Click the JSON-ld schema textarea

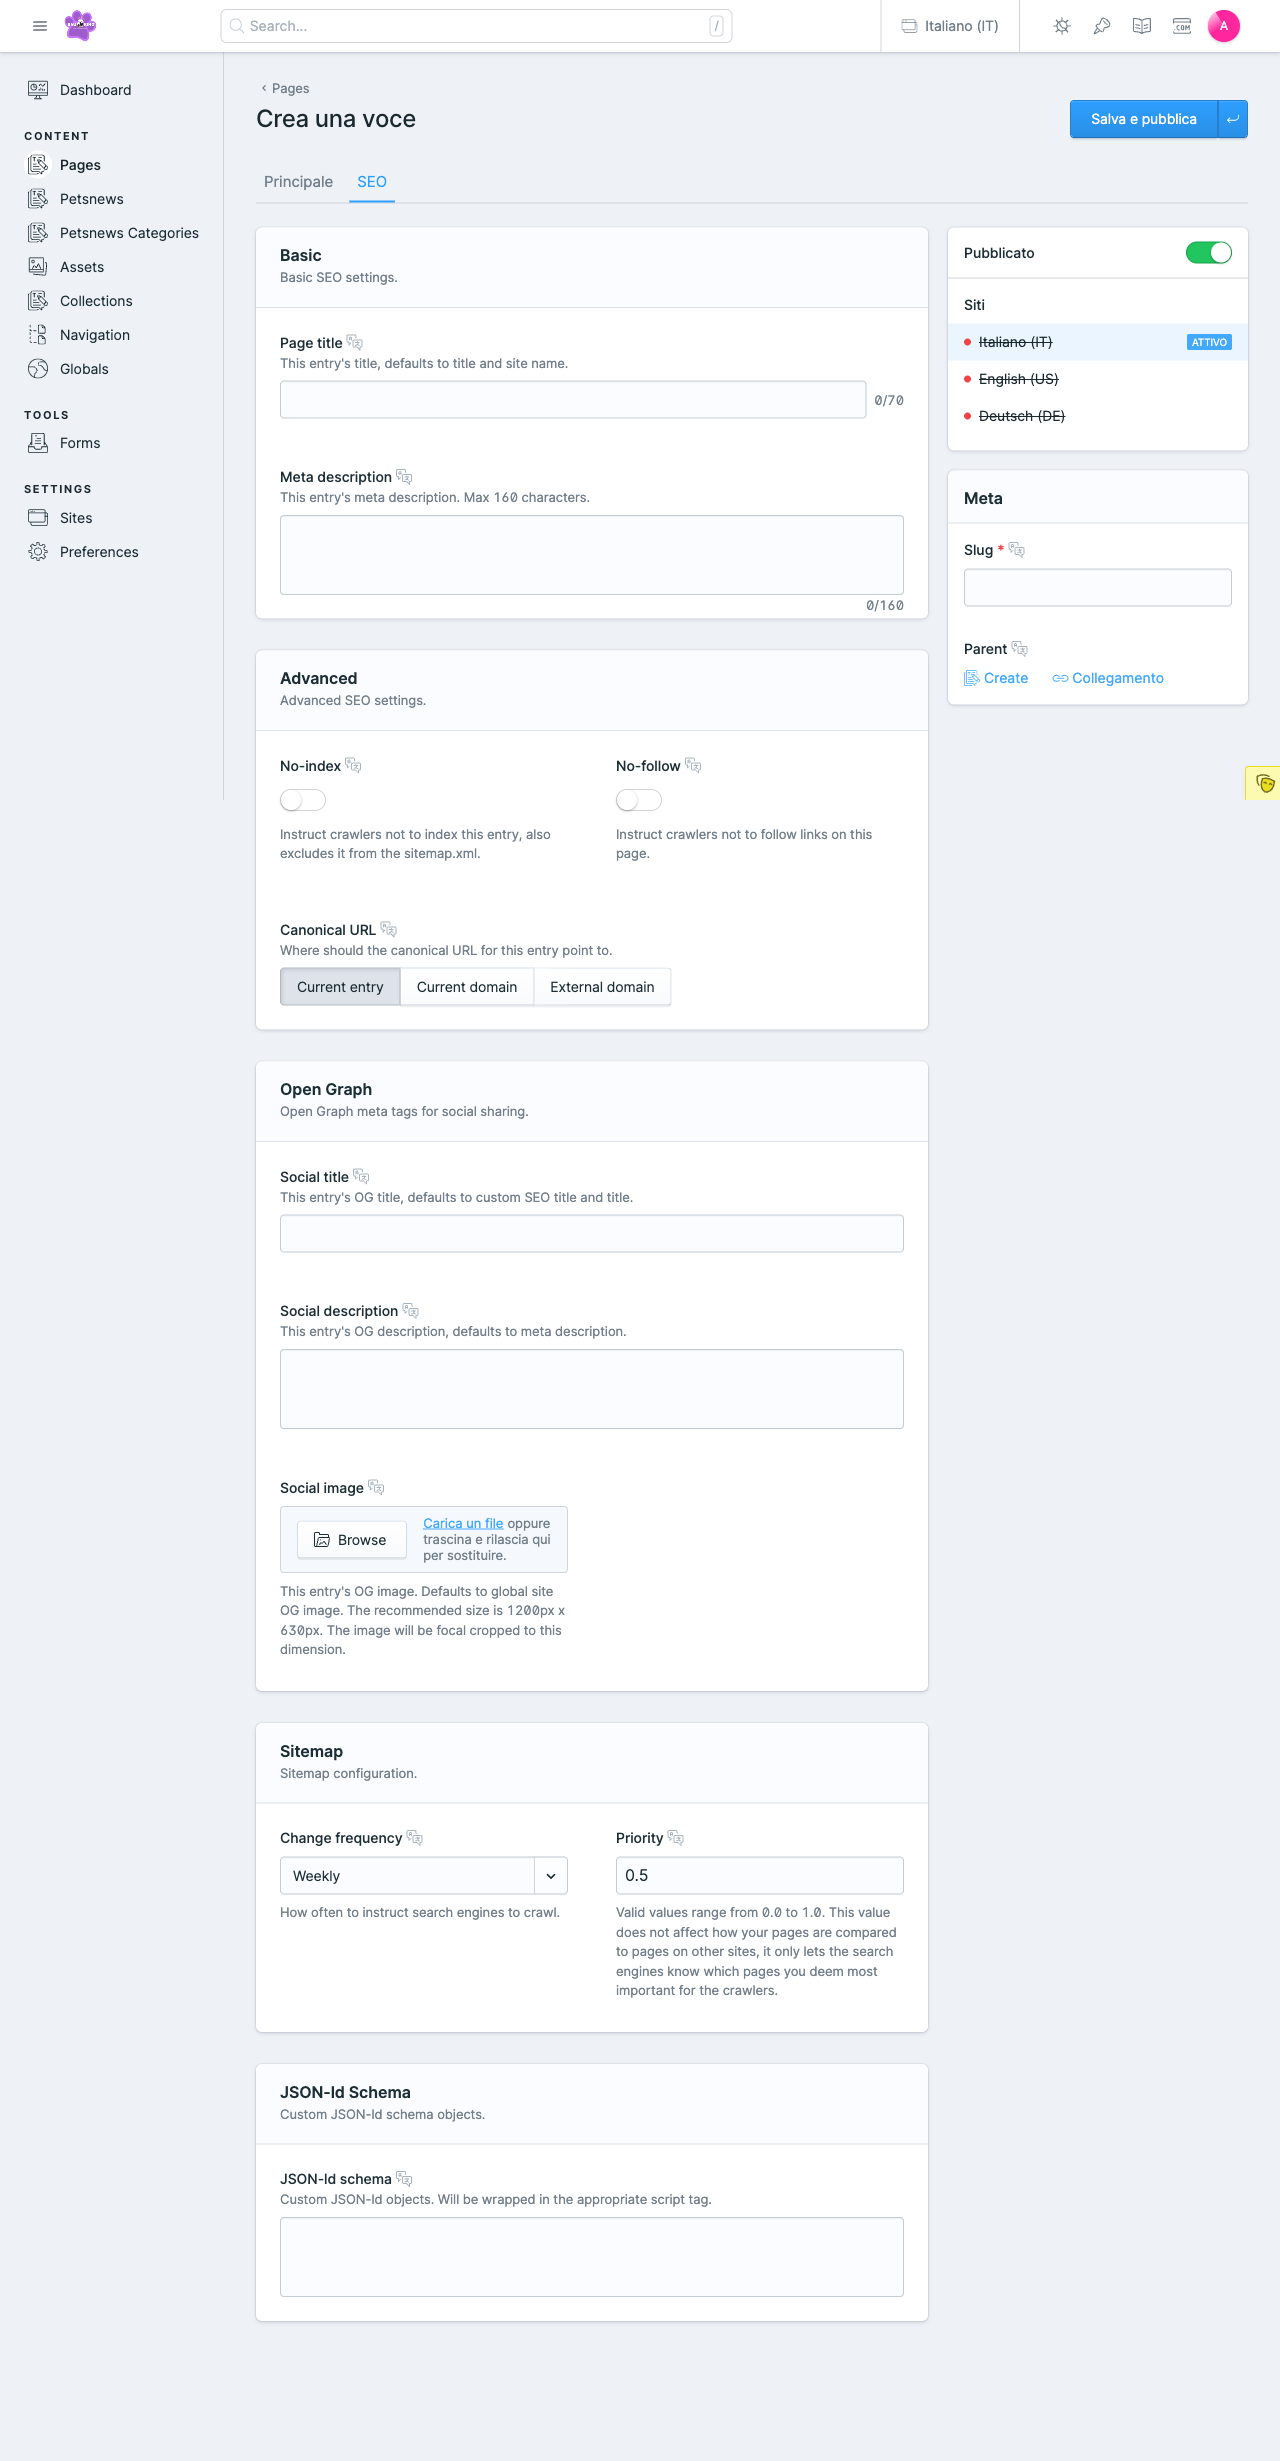(592, 2257)
